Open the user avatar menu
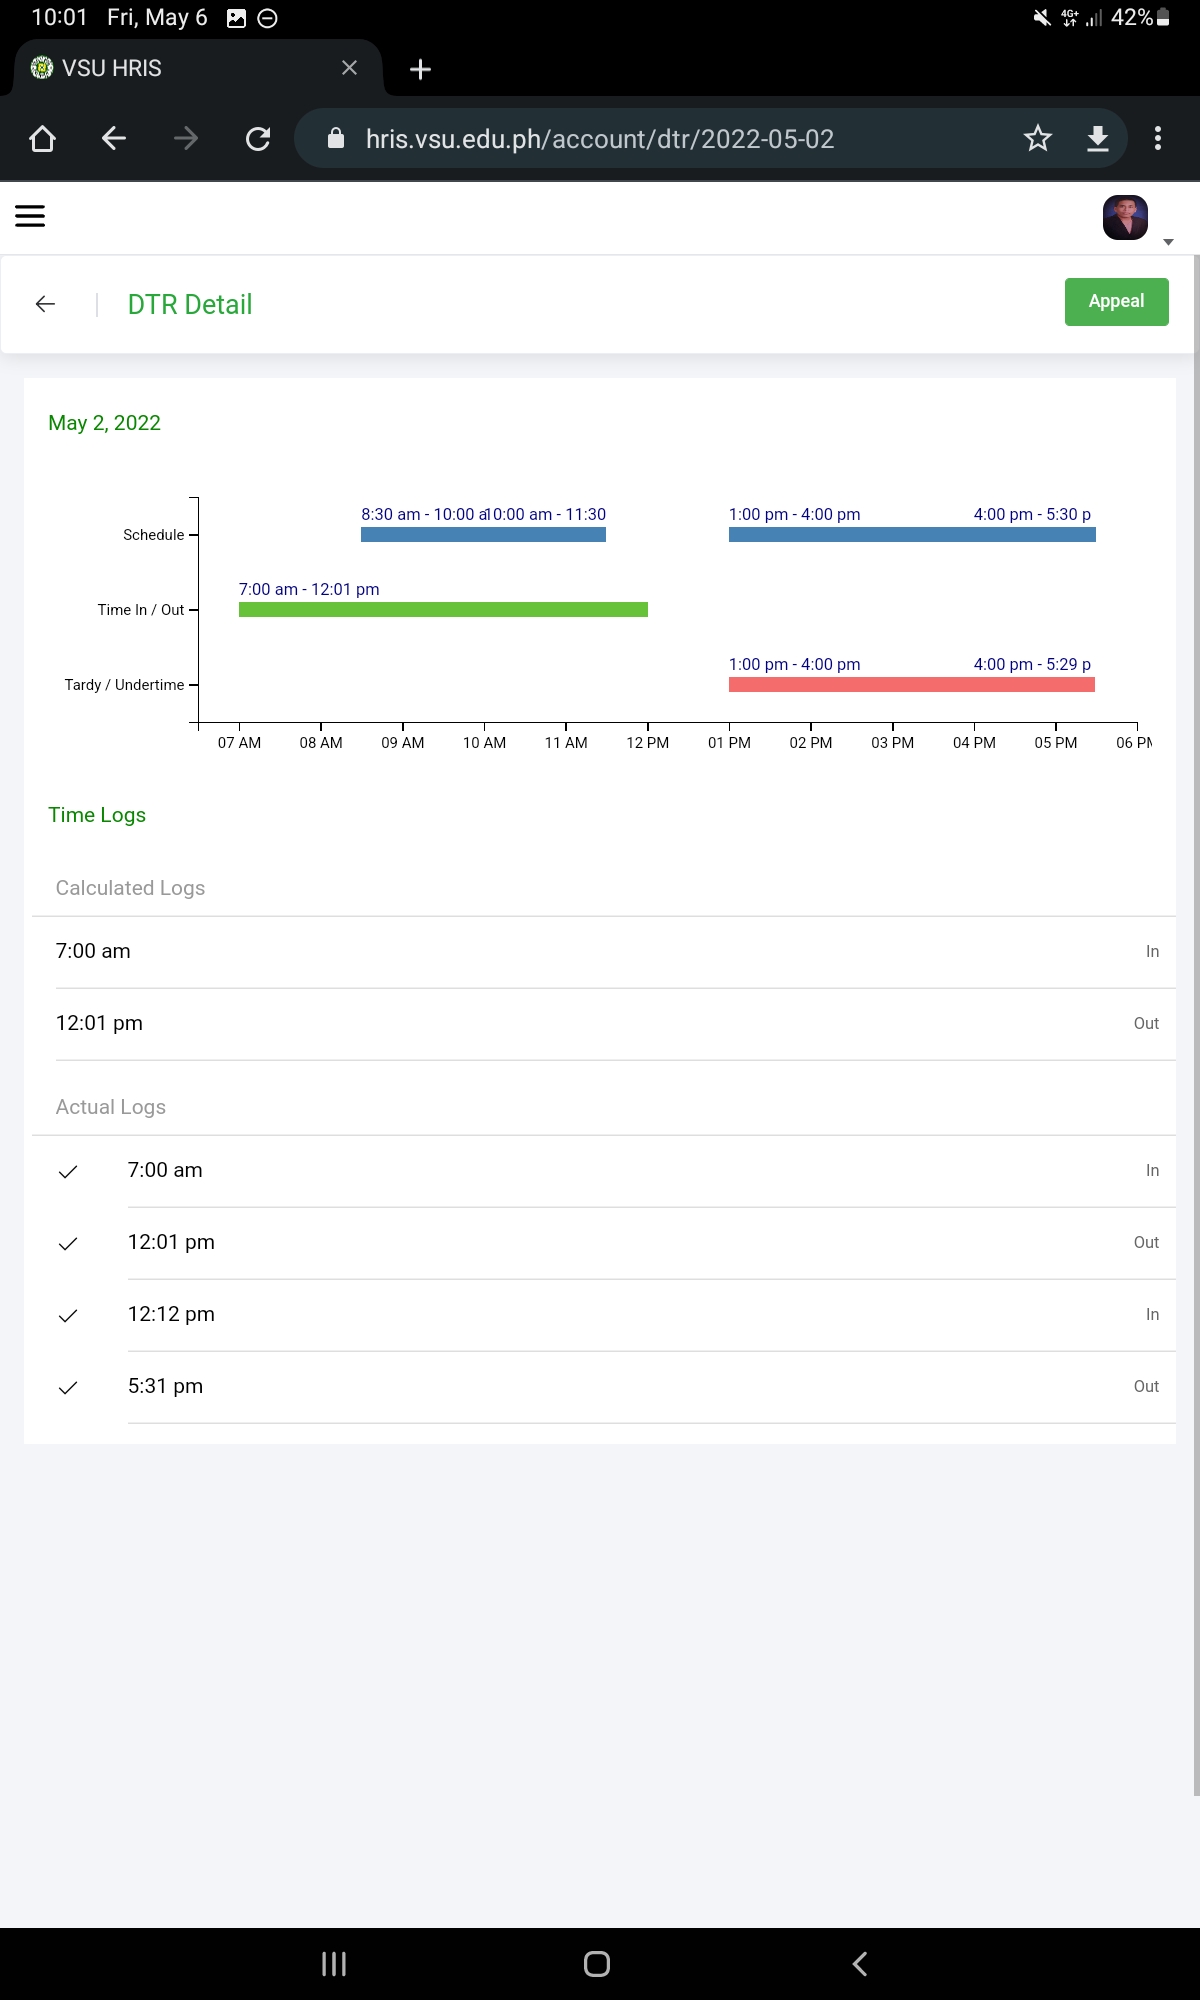 [x=1125, y=217]
